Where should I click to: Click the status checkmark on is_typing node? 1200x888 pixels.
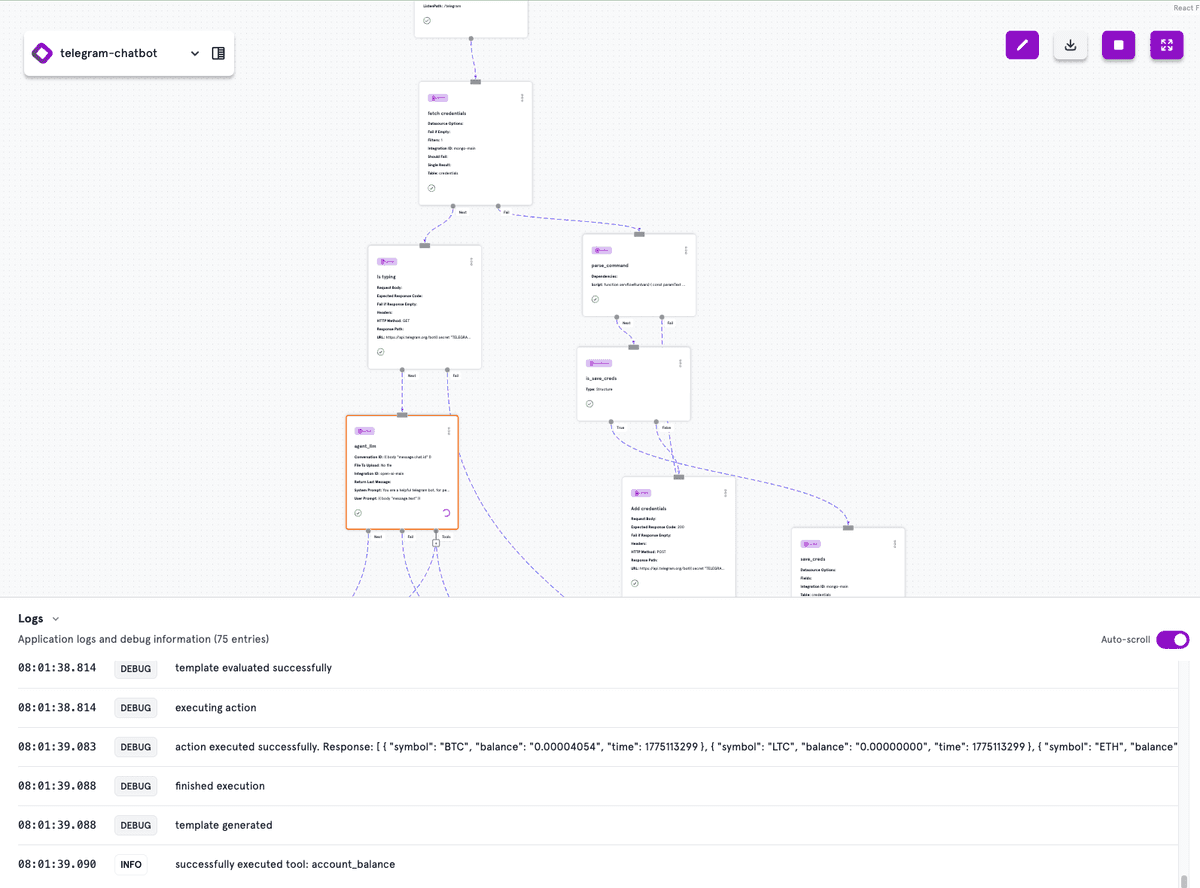[x=380, y=352]
